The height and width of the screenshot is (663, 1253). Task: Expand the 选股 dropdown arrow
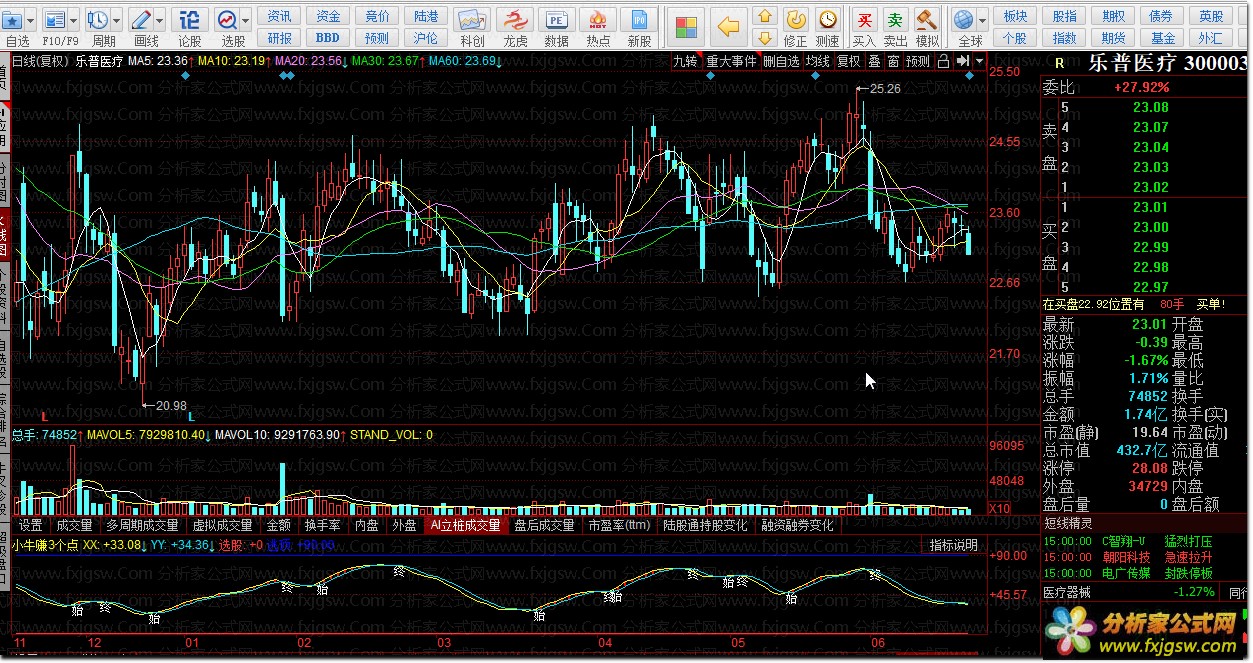[x=246, y=20]
